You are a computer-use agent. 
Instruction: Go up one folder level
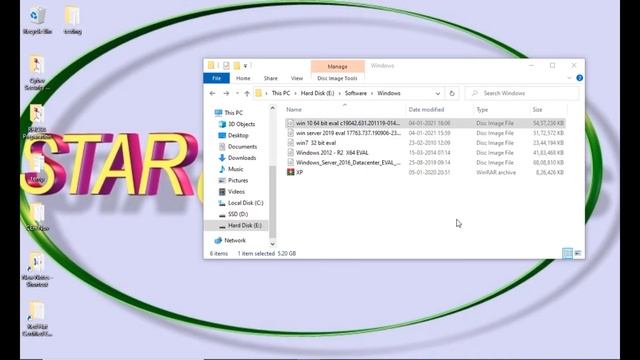click(247, 93)
